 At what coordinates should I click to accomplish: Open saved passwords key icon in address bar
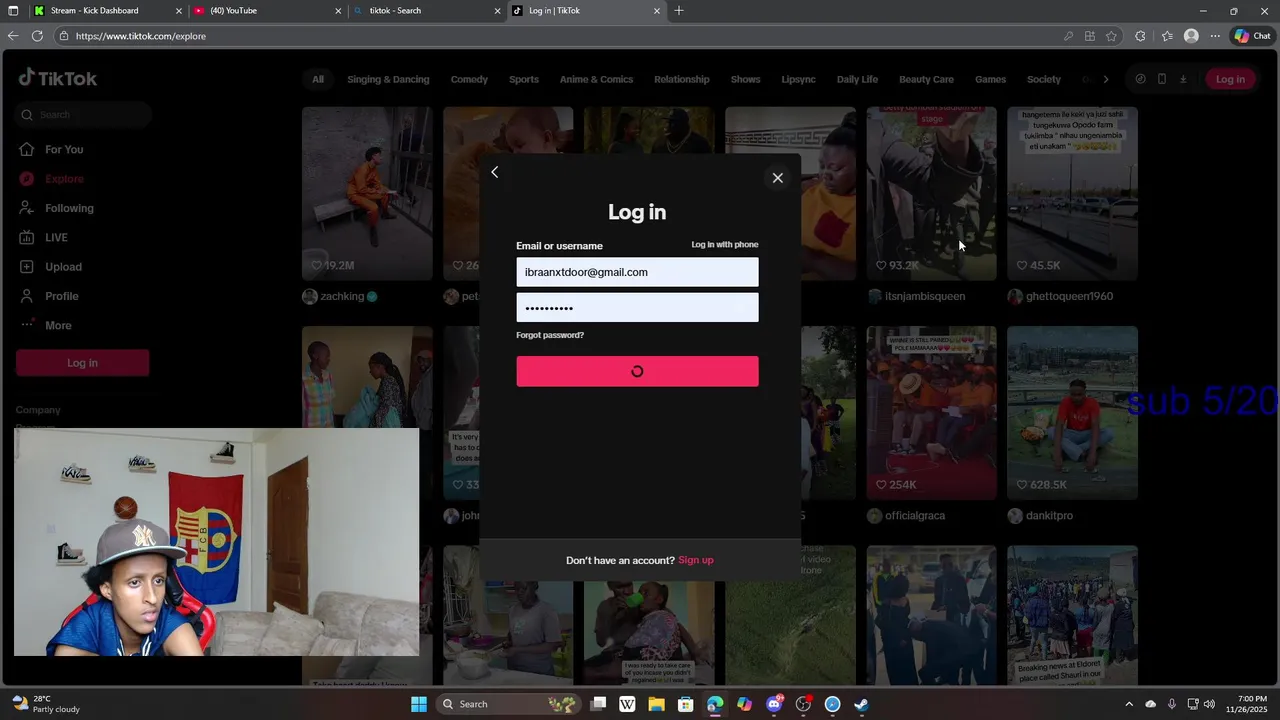pos(1068,36)
